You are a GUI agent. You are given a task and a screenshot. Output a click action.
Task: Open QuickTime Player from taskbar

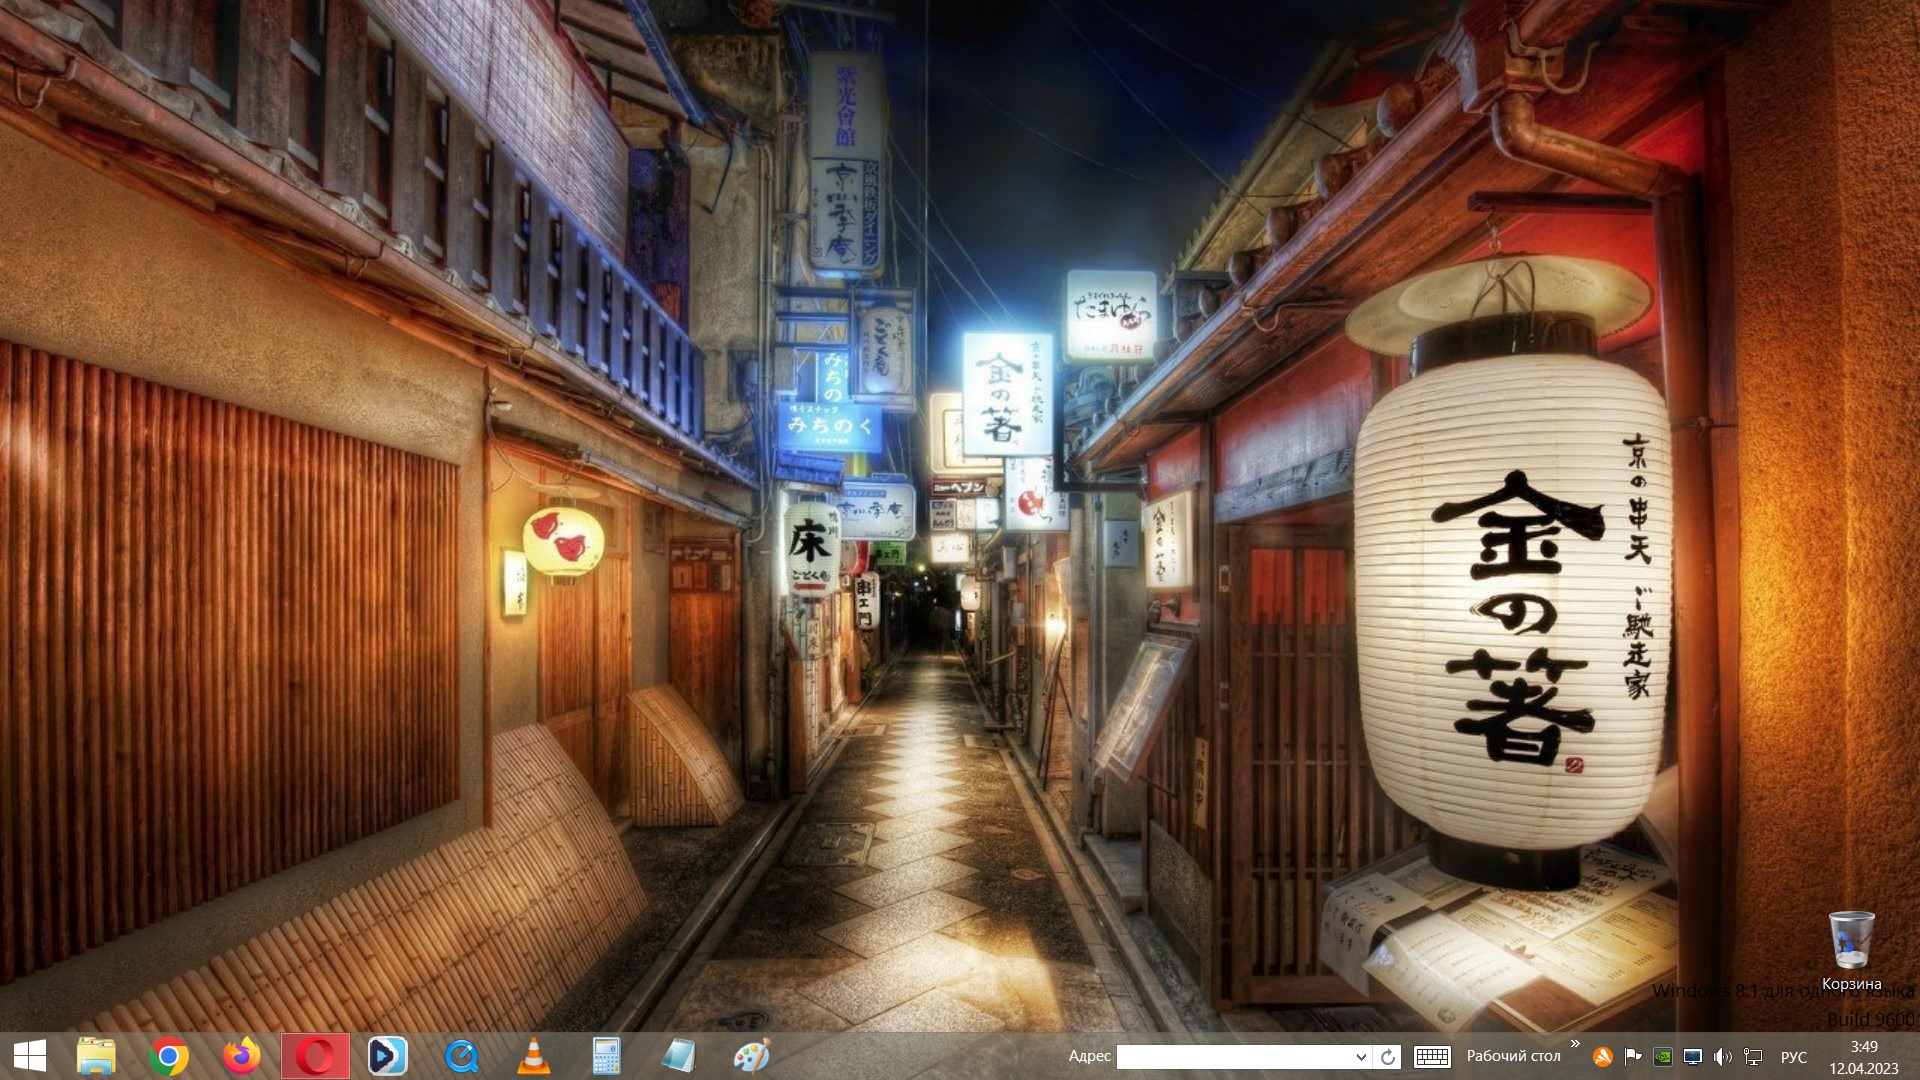(x=461, y=1056)
